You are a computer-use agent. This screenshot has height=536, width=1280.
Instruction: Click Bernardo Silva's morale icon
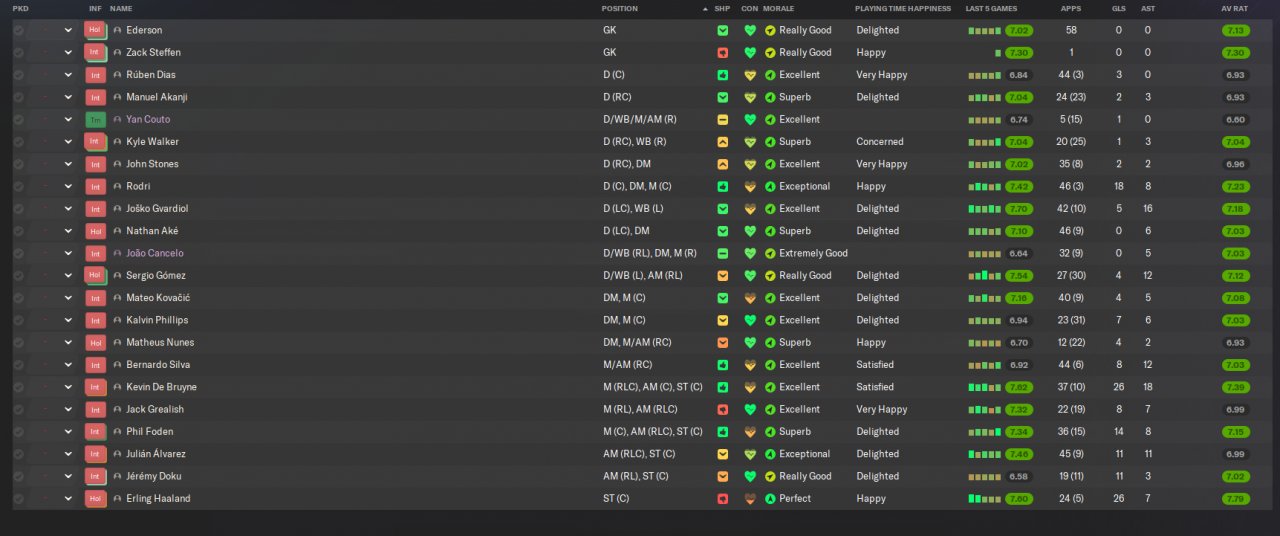click(770, 365)
